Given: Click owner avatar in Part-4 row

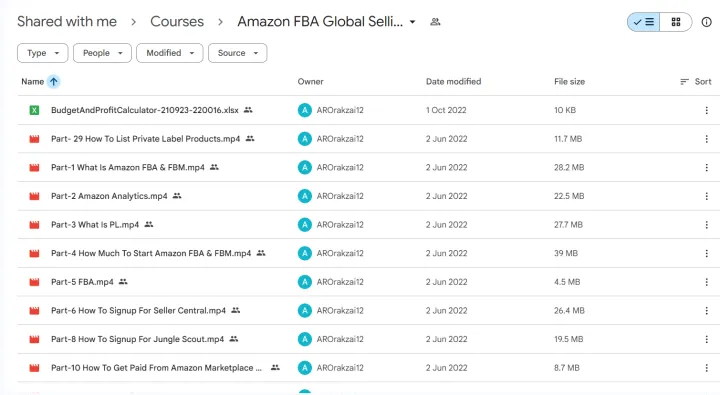Looking at the screenshot, I should point(304,254).
